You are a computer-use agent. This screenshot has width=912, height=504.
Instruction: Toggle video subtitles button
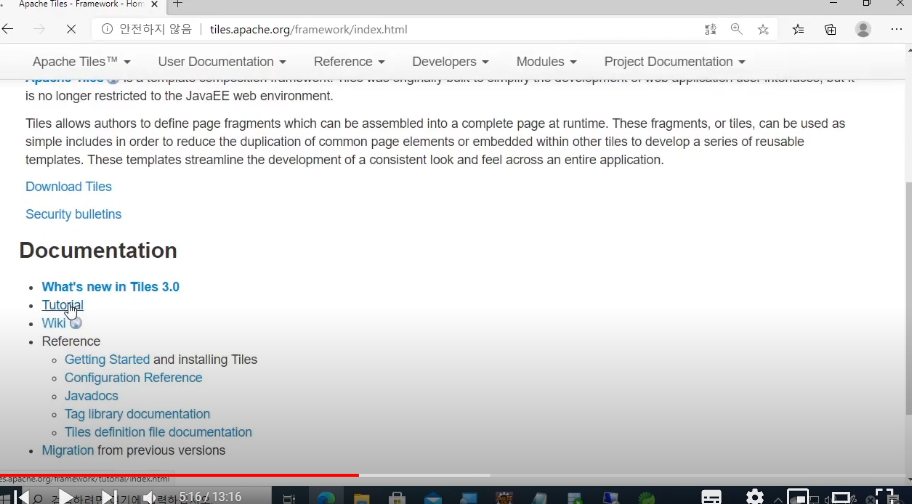click(711, 497)
